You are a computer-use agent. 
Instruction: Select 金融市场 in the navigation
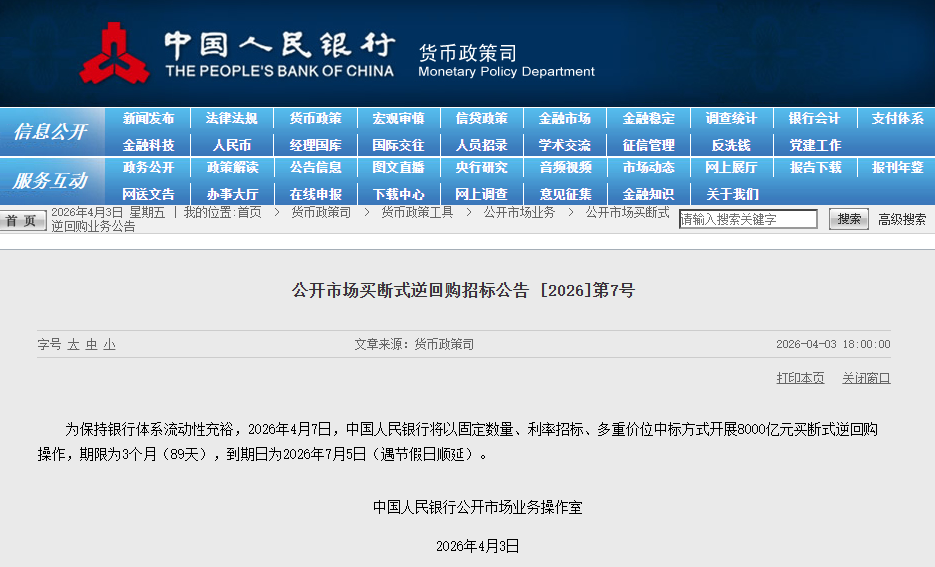coord(565,119)
